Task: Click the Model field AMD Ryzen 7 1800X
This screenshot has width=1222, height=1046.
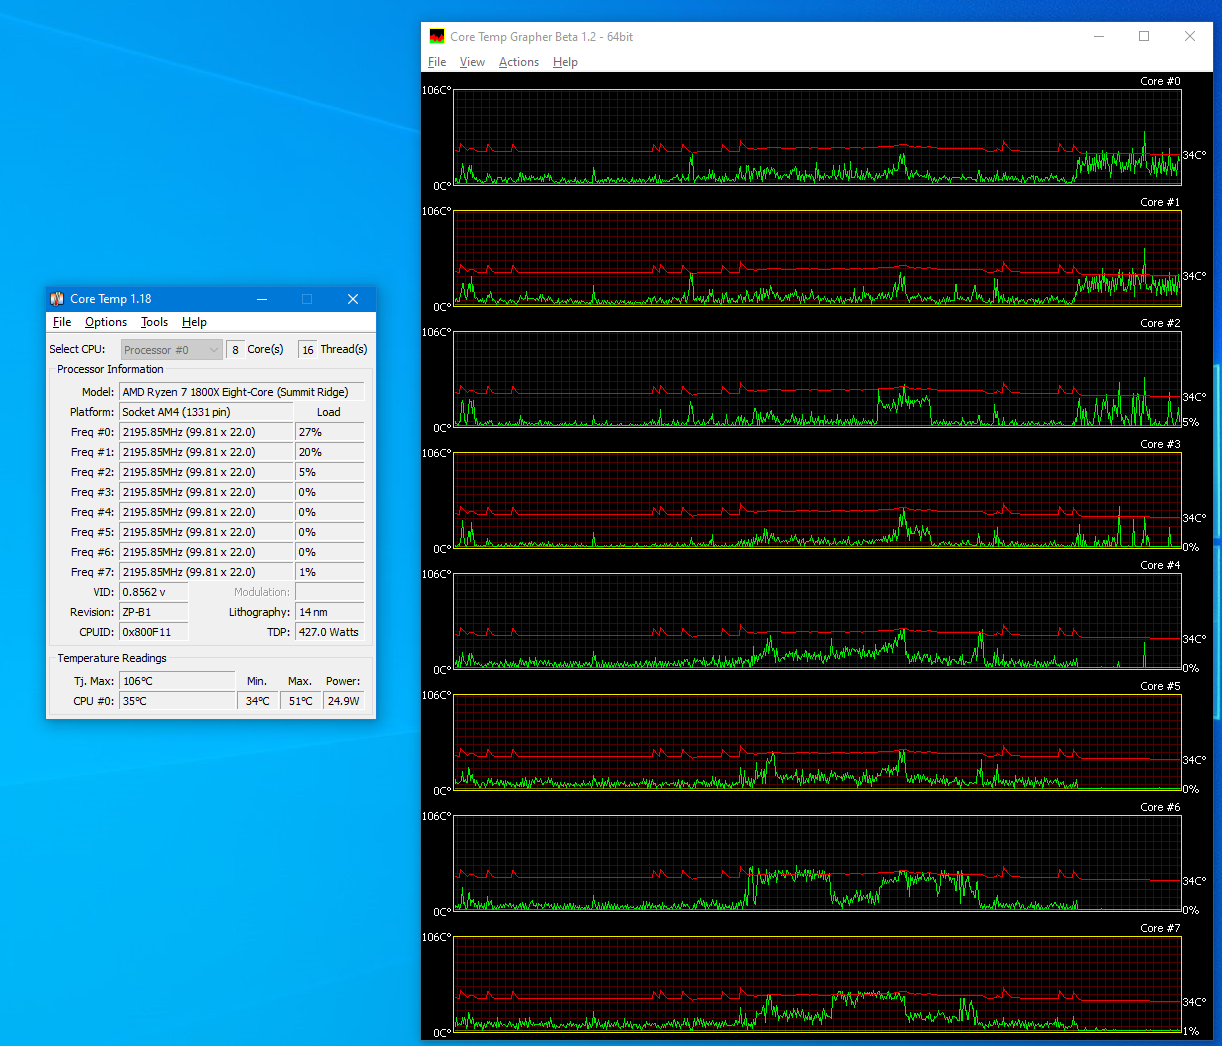Action: tap(242, 392)
